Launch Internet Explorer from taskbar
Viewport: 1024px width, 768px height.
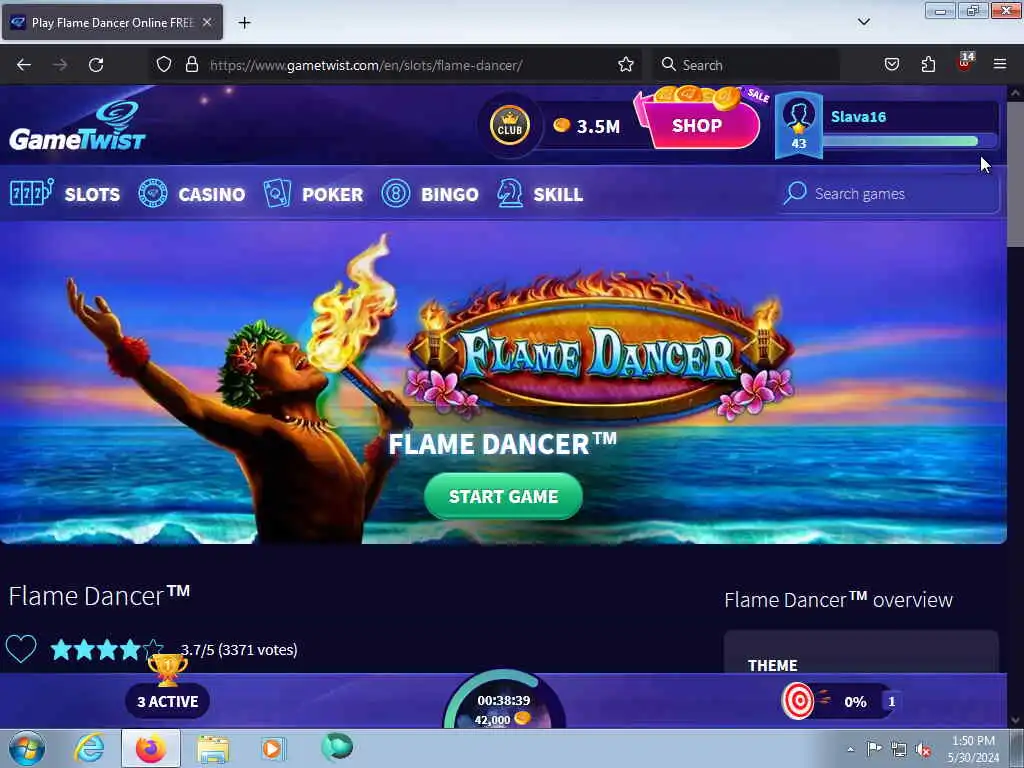[x=89, y=748]
